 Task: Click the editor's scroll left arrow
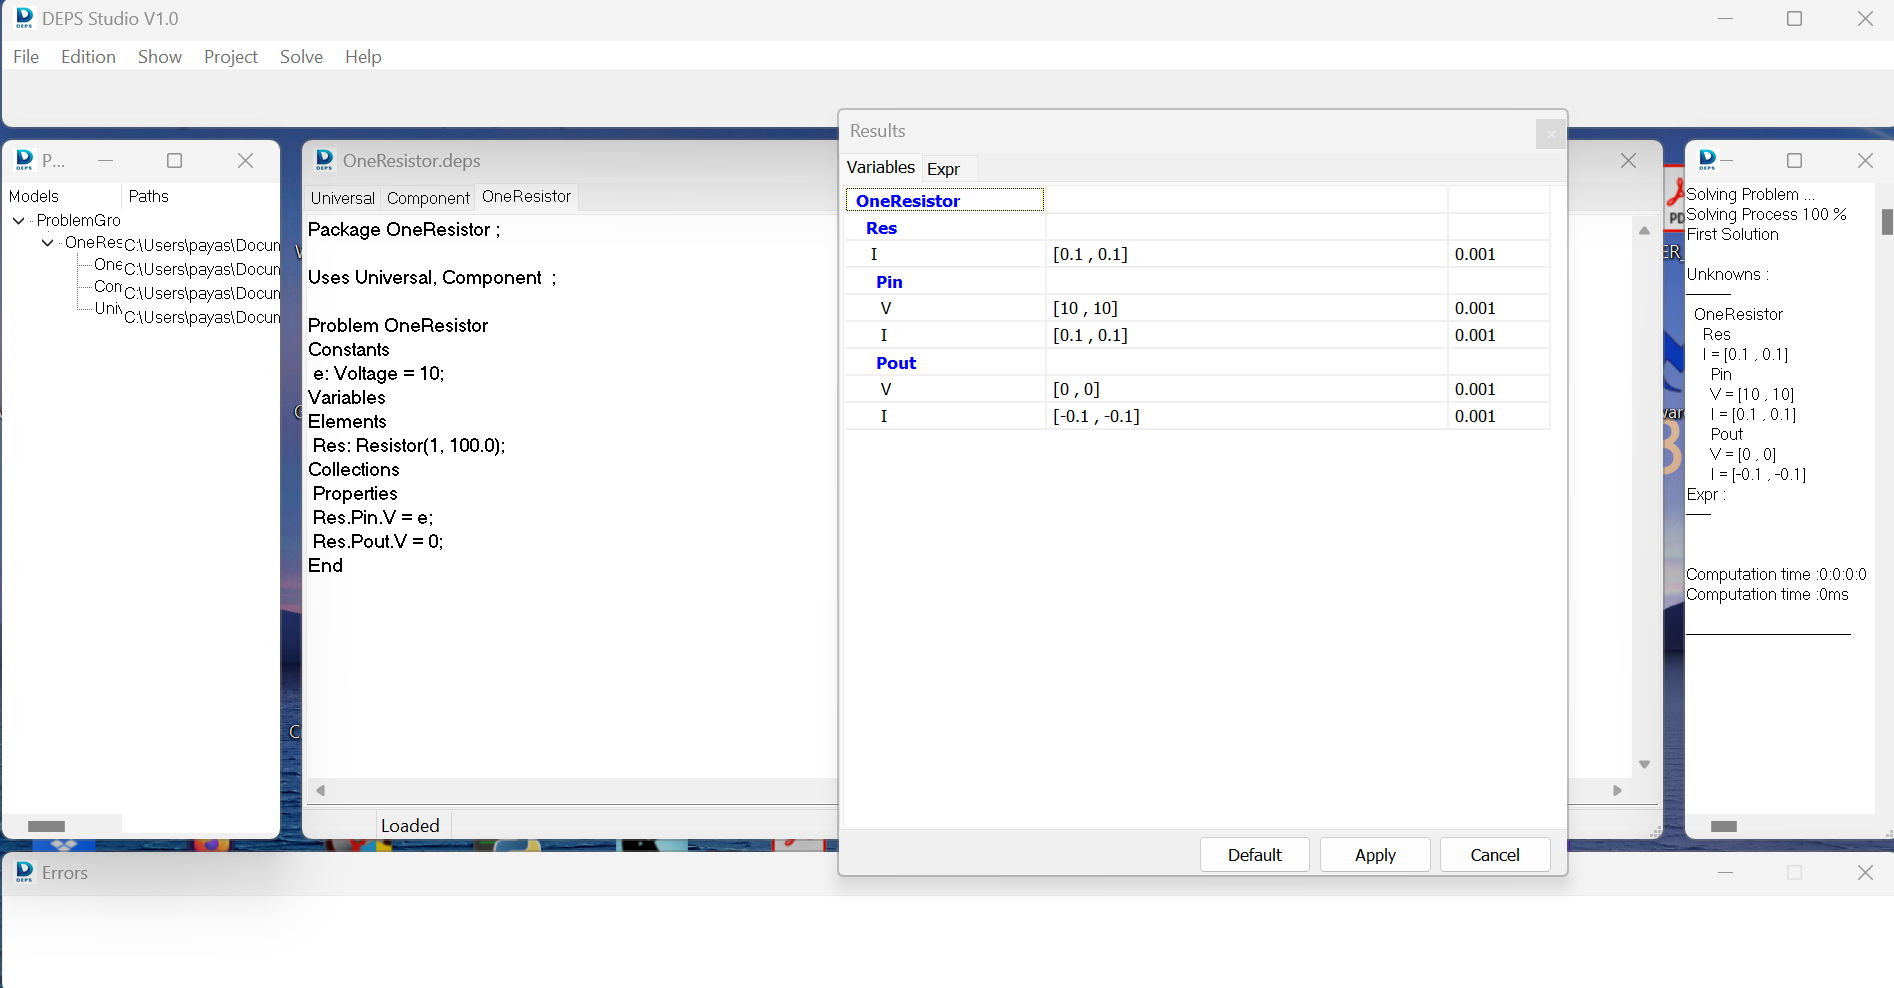click(x=321, y=790)
